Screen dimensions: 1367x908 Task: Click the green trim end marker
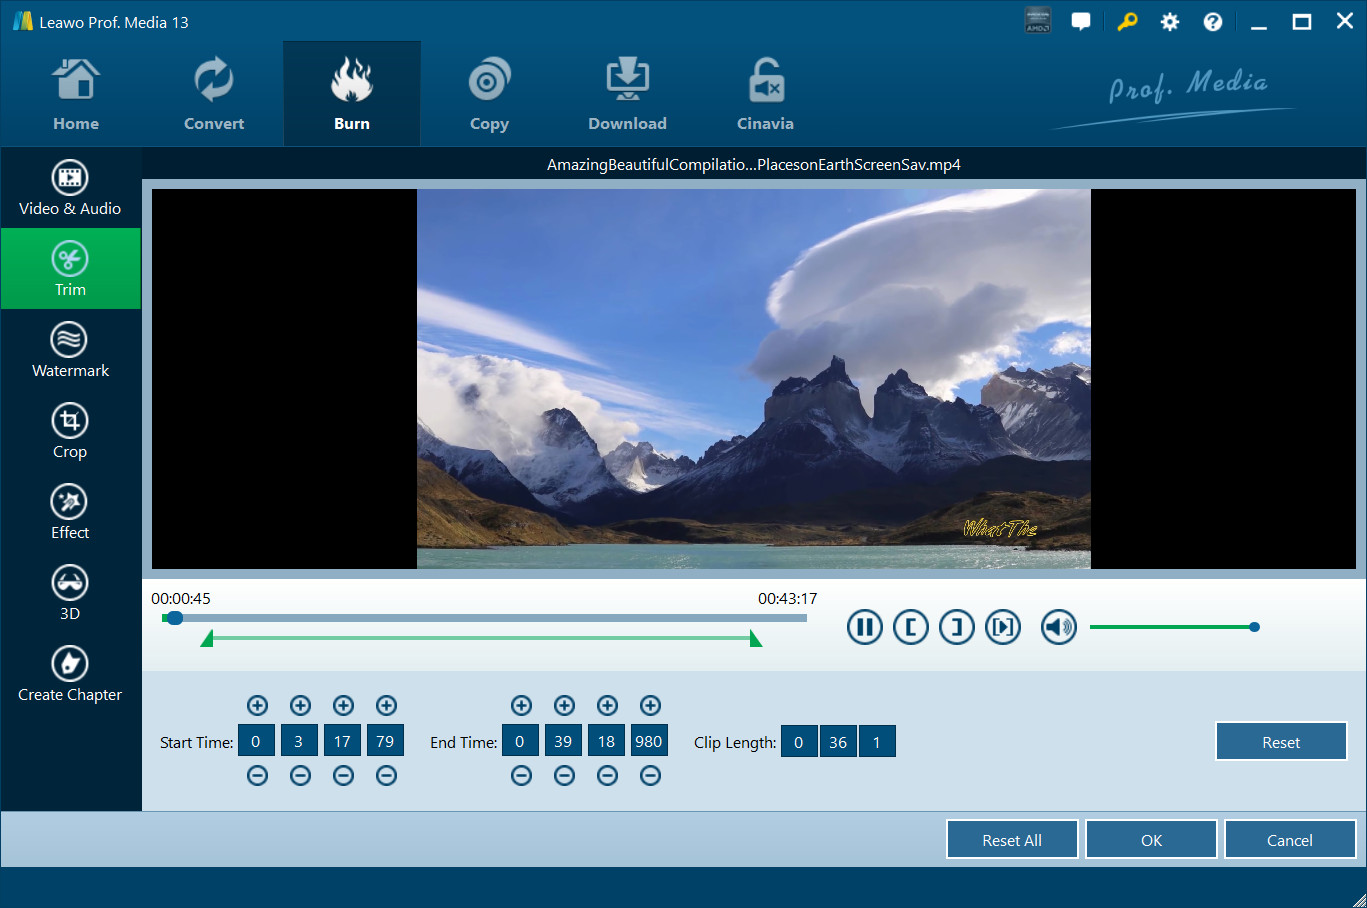coord(756,639)
